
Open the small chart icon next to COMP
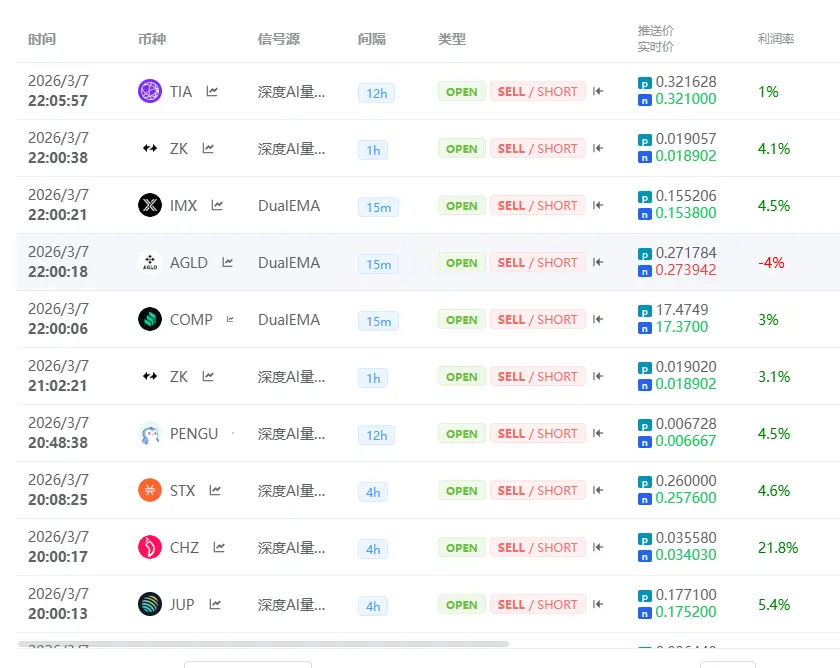point(230,319)
